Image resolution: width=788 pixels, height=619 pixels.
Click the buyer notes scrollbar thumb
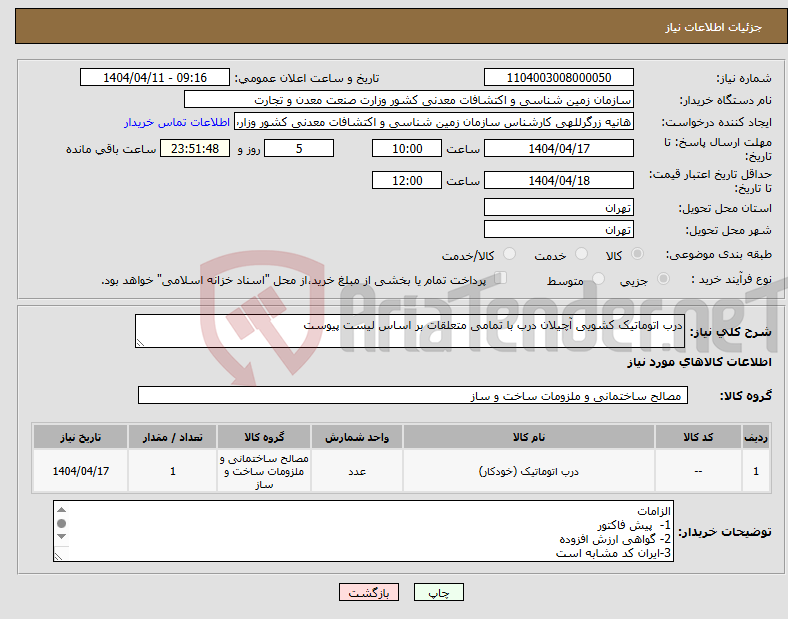(x=61, y=524)
